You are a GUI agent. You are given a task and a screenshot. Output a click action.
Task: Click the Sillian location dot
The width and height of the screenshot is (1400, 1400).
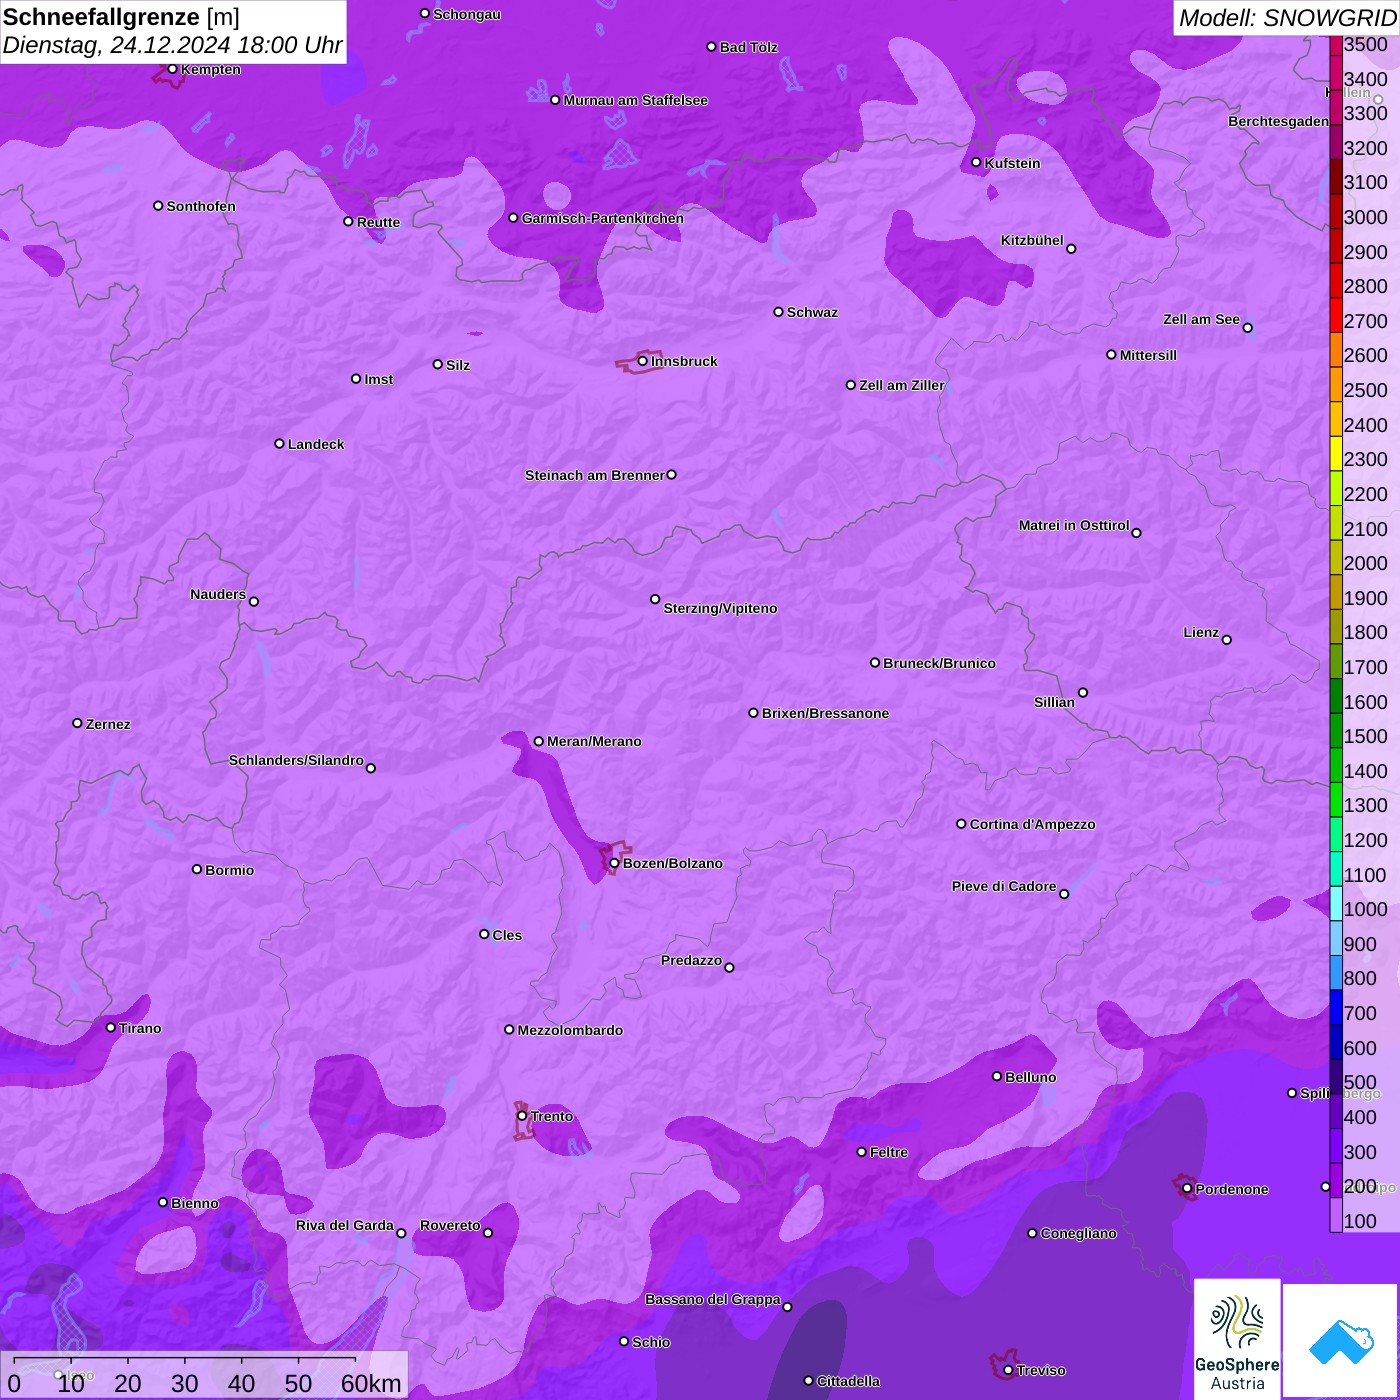tap(1083, 692)
